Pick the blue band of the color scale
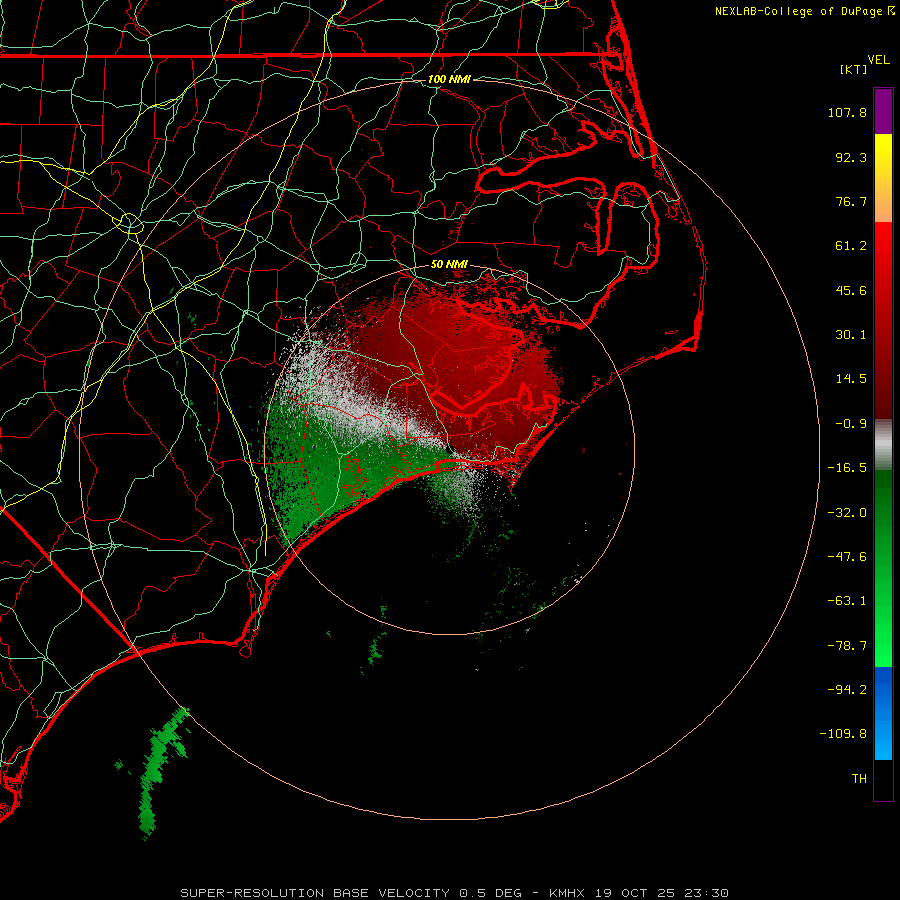Viewport: 900px width, 900px height. click(883, 713)
